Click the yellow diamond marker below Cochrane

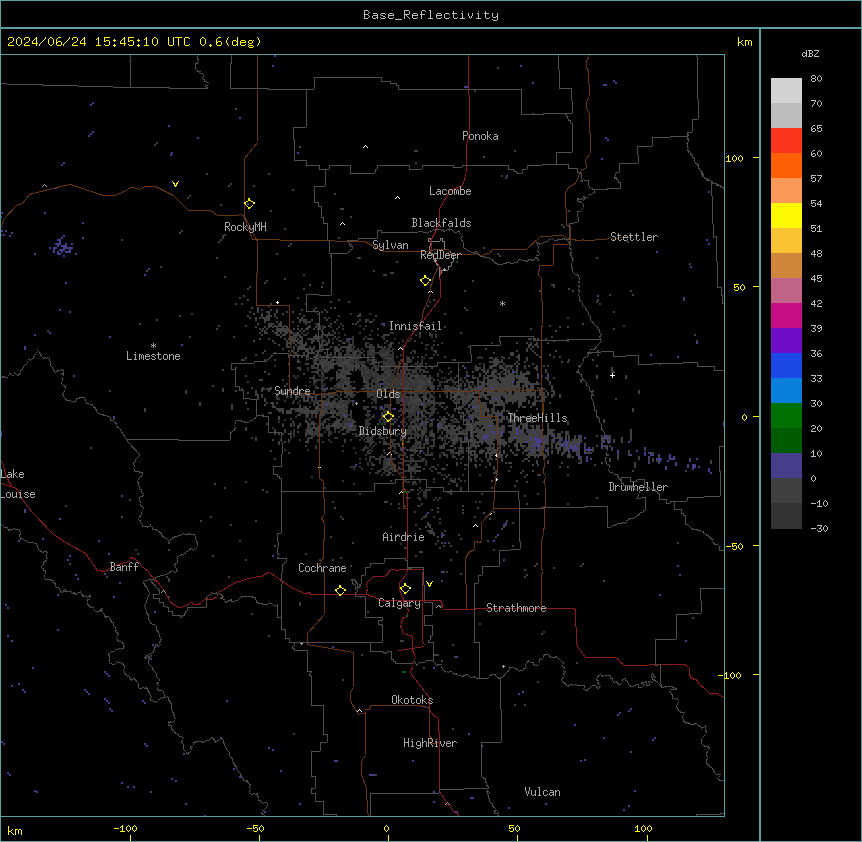point(341,590)
